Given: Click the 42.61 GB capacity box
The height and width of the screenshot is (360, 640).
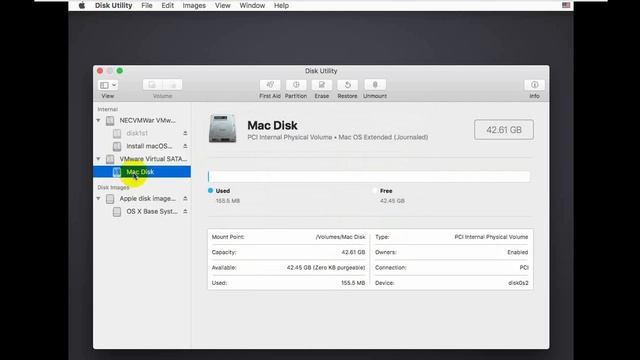Looking at the screenshot, I should 504,130.
